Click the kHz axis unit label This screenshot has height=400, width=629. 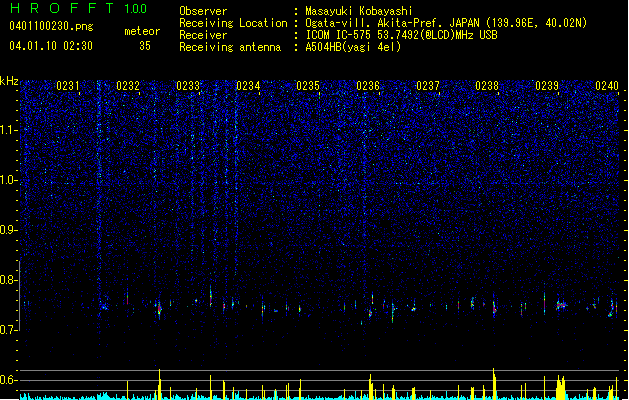tap(9, 81)
